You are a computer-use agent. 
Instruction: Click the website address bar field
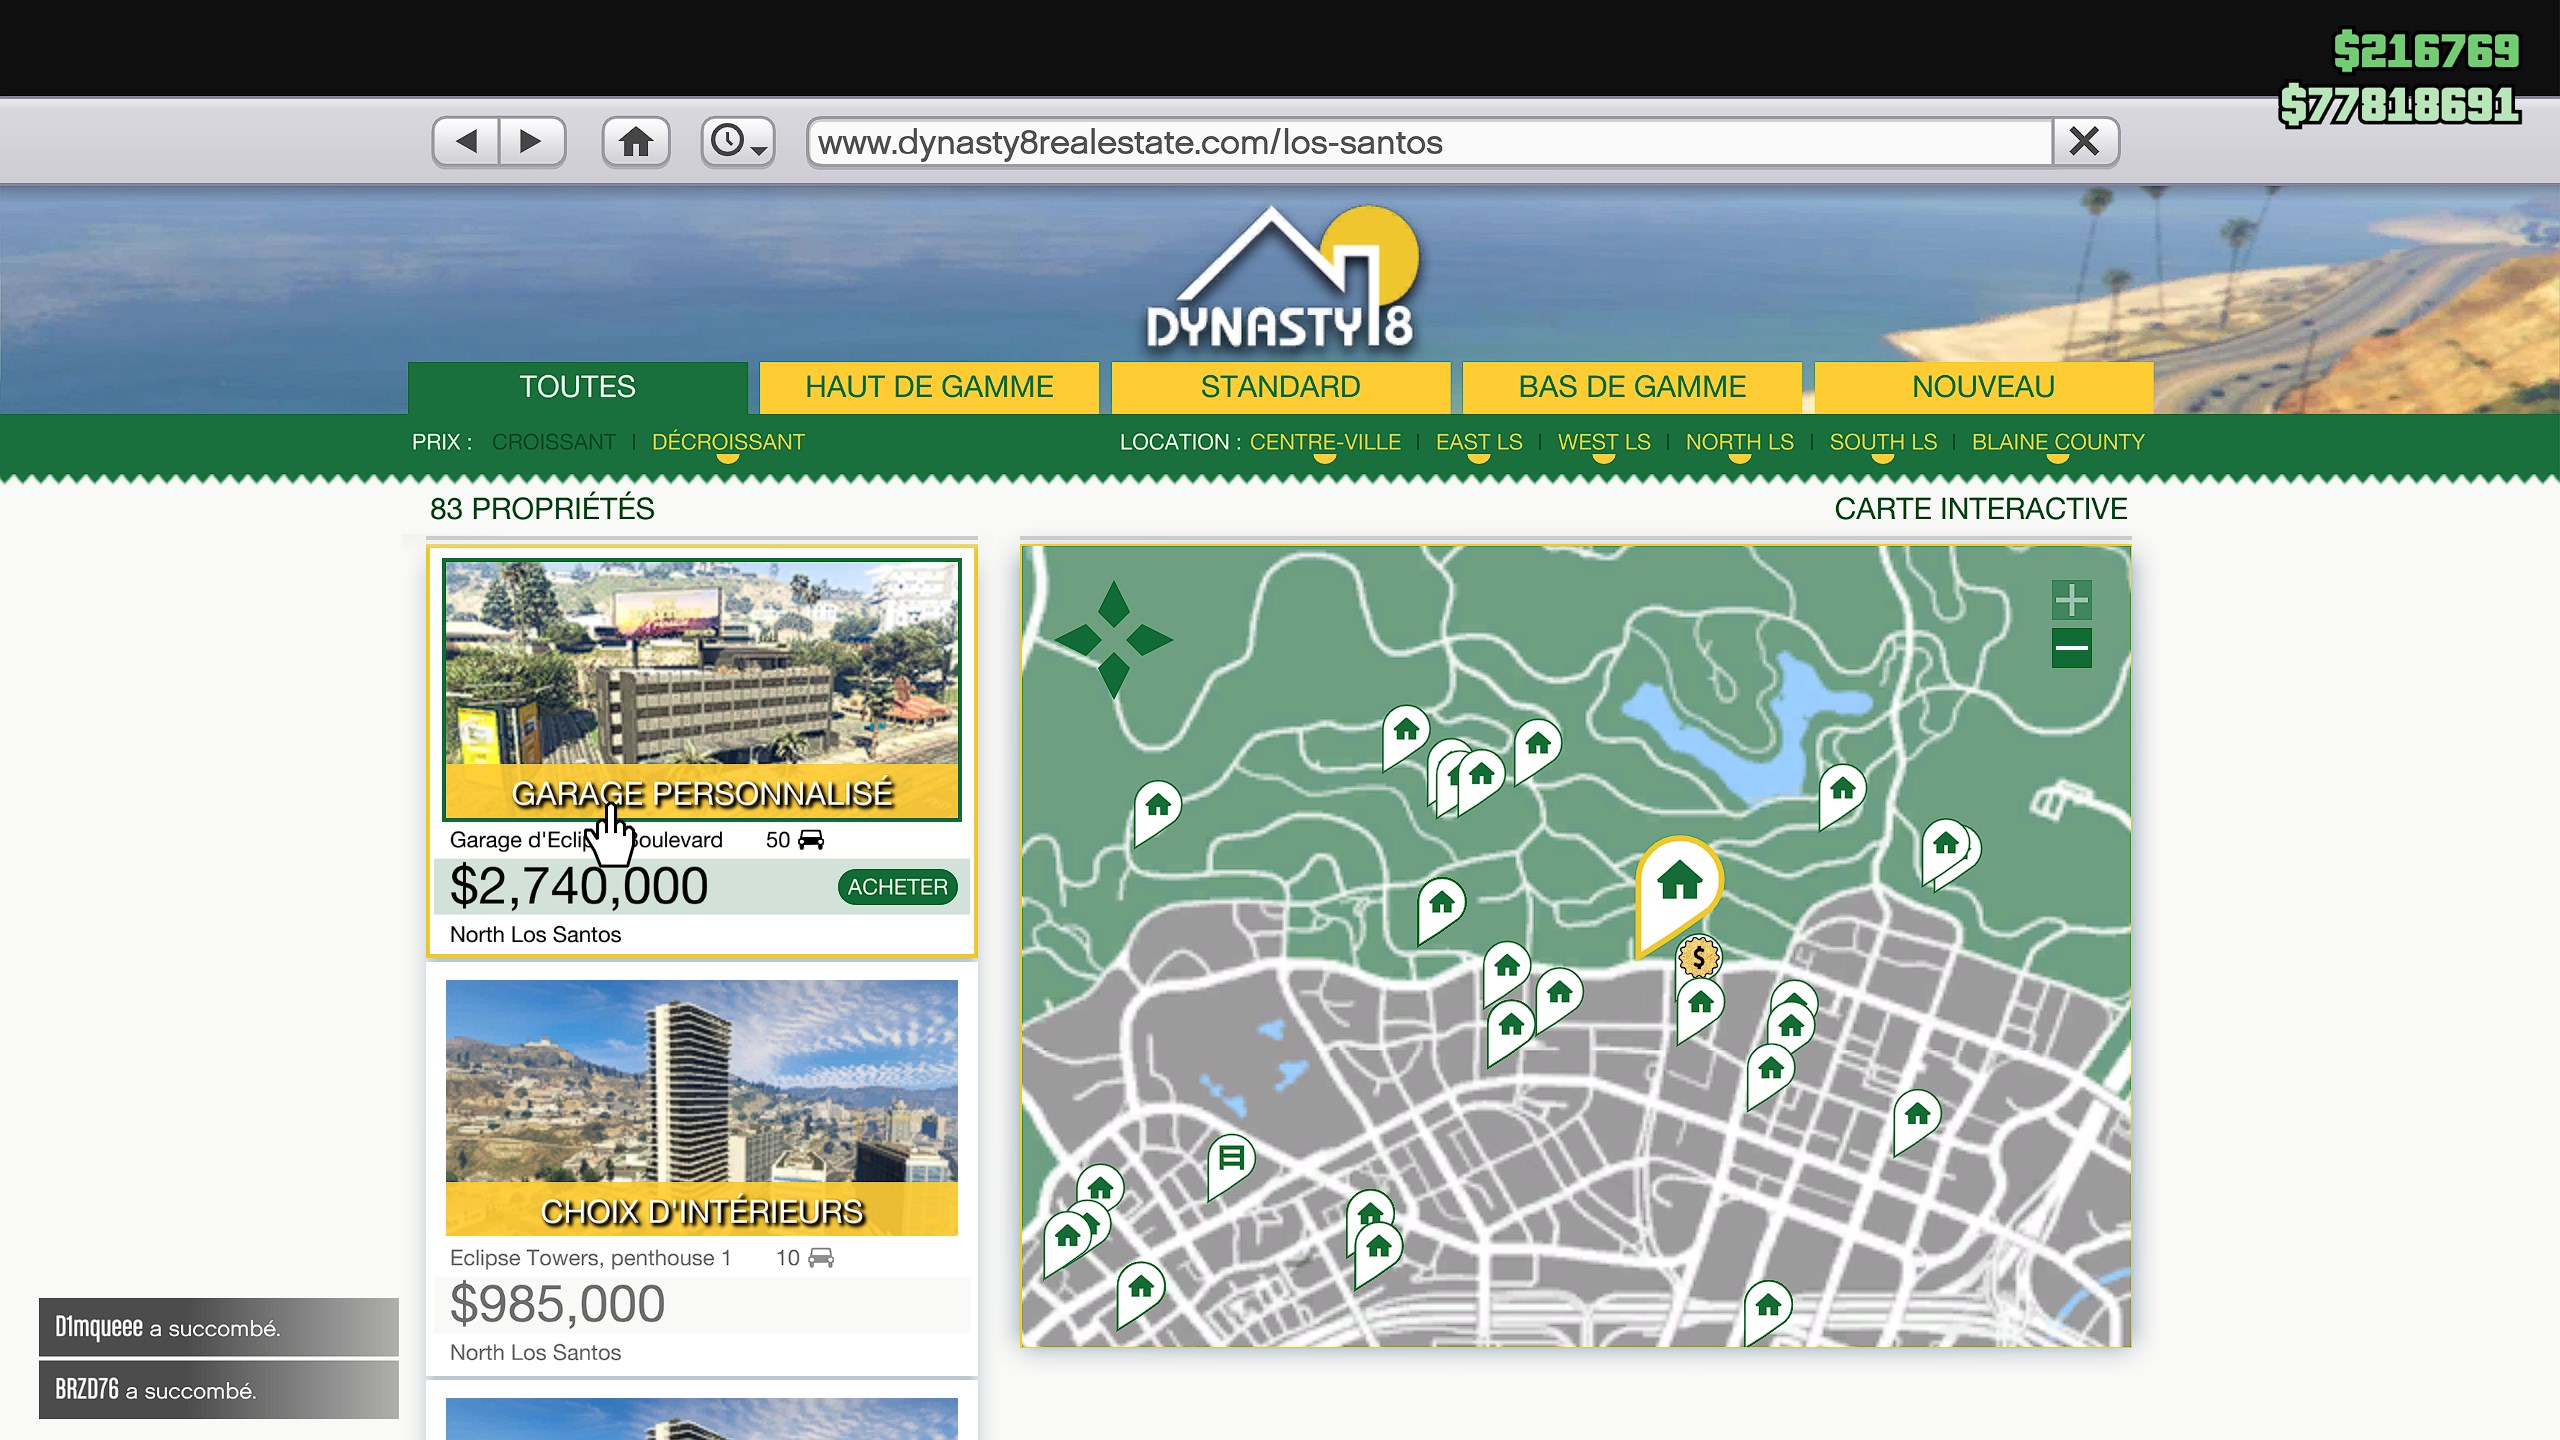(1430, 142)
